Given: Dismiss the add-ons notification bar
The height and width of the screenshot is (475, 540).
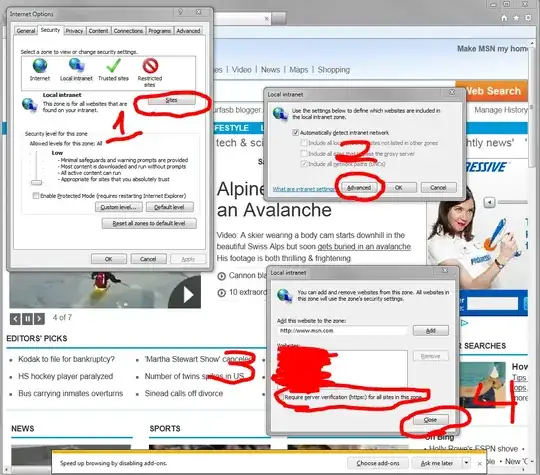Looking at the screenshot, I should [x=480, y=464].
